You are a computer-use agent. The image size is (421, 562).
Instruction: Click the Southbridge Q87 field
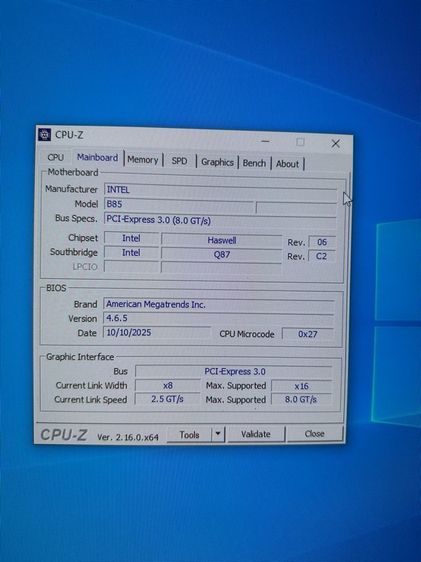tap(221, 255)
